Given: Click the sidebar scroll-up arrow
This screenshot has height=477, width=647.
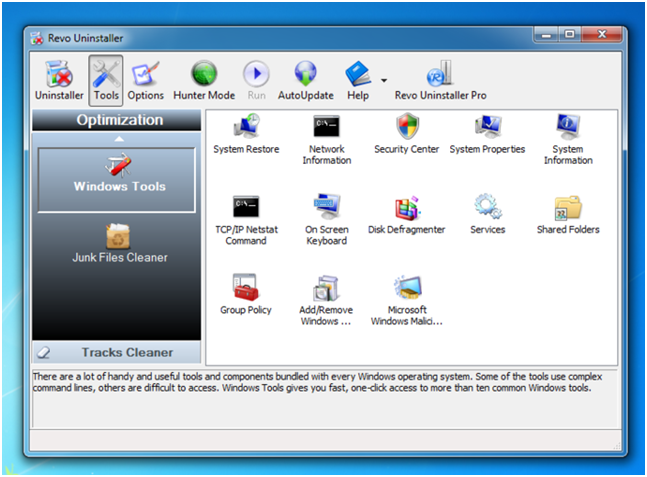Looking at the screenshot, I should pos(119,139).
